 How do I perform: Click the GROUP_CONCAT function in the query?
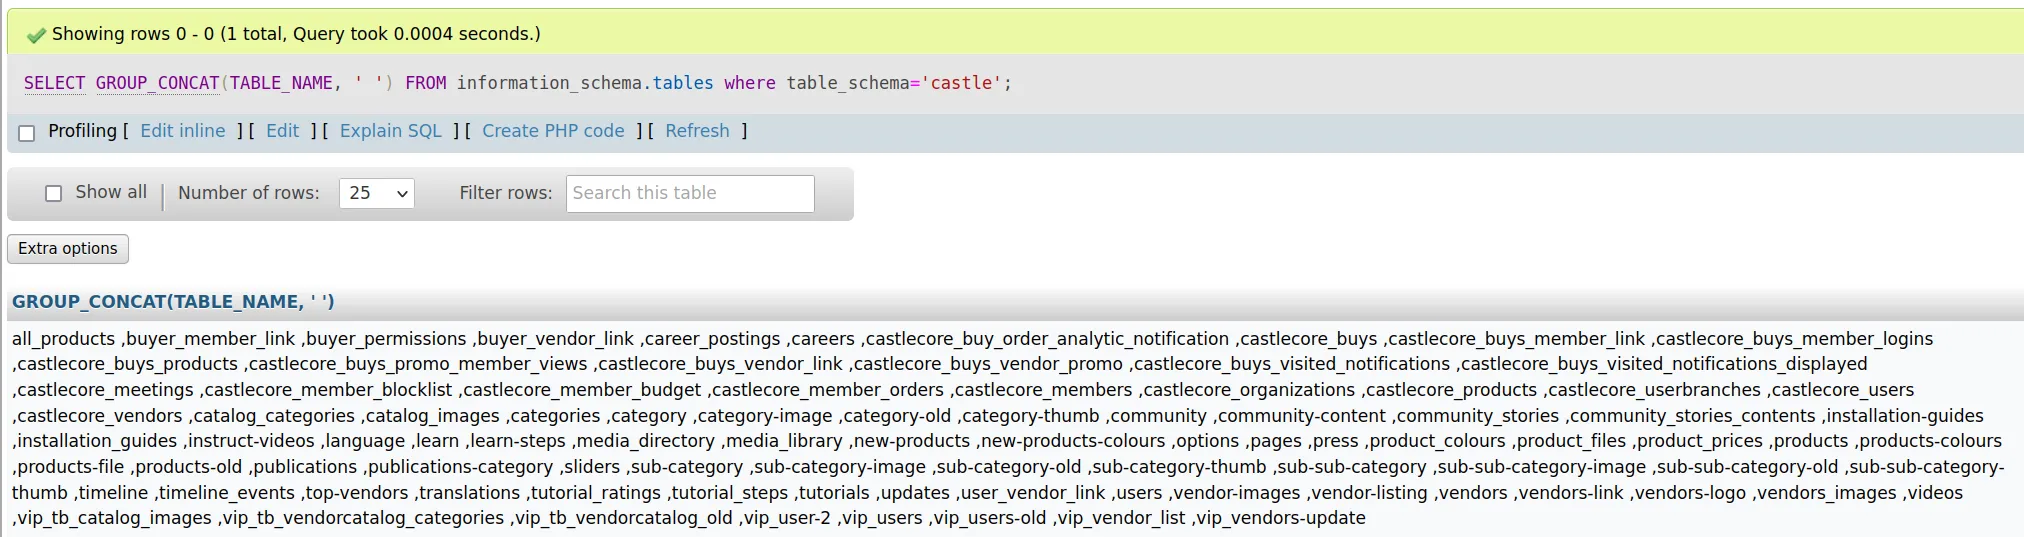click(x=158, y=83)
